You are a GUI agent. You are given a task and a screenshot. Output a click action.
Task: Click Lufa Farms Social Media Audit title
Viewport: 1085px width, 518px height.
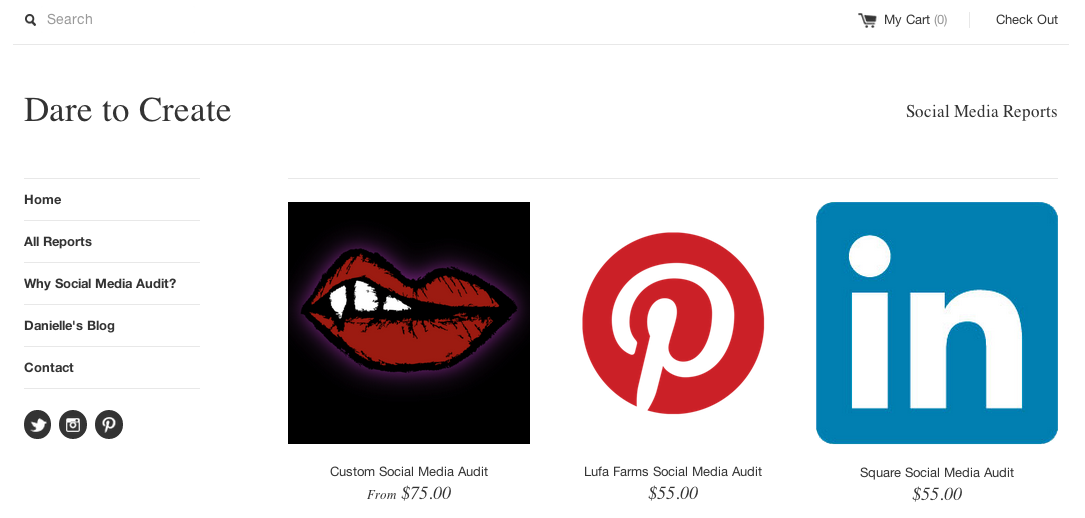coord(673,472)
